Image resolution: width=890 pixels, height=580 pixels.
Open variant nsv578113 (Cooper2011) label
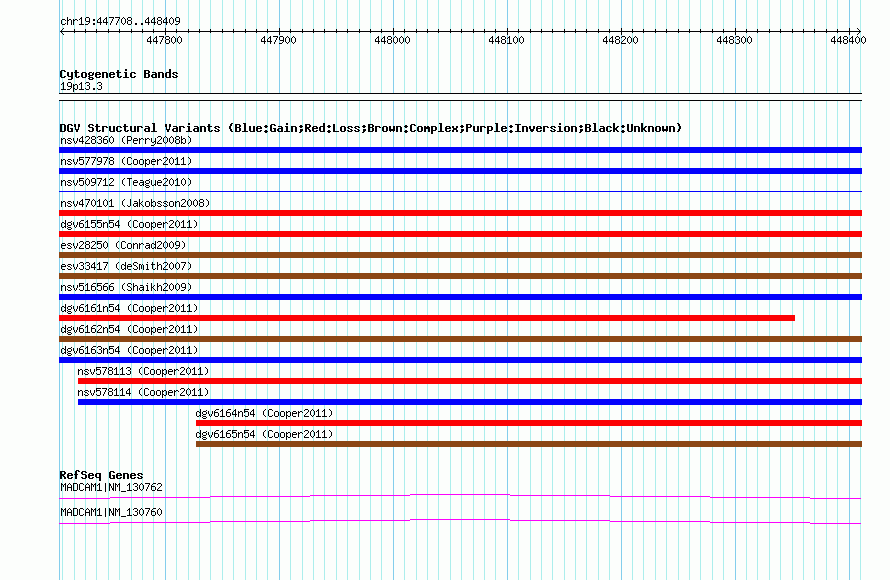(x=143, y=371)
